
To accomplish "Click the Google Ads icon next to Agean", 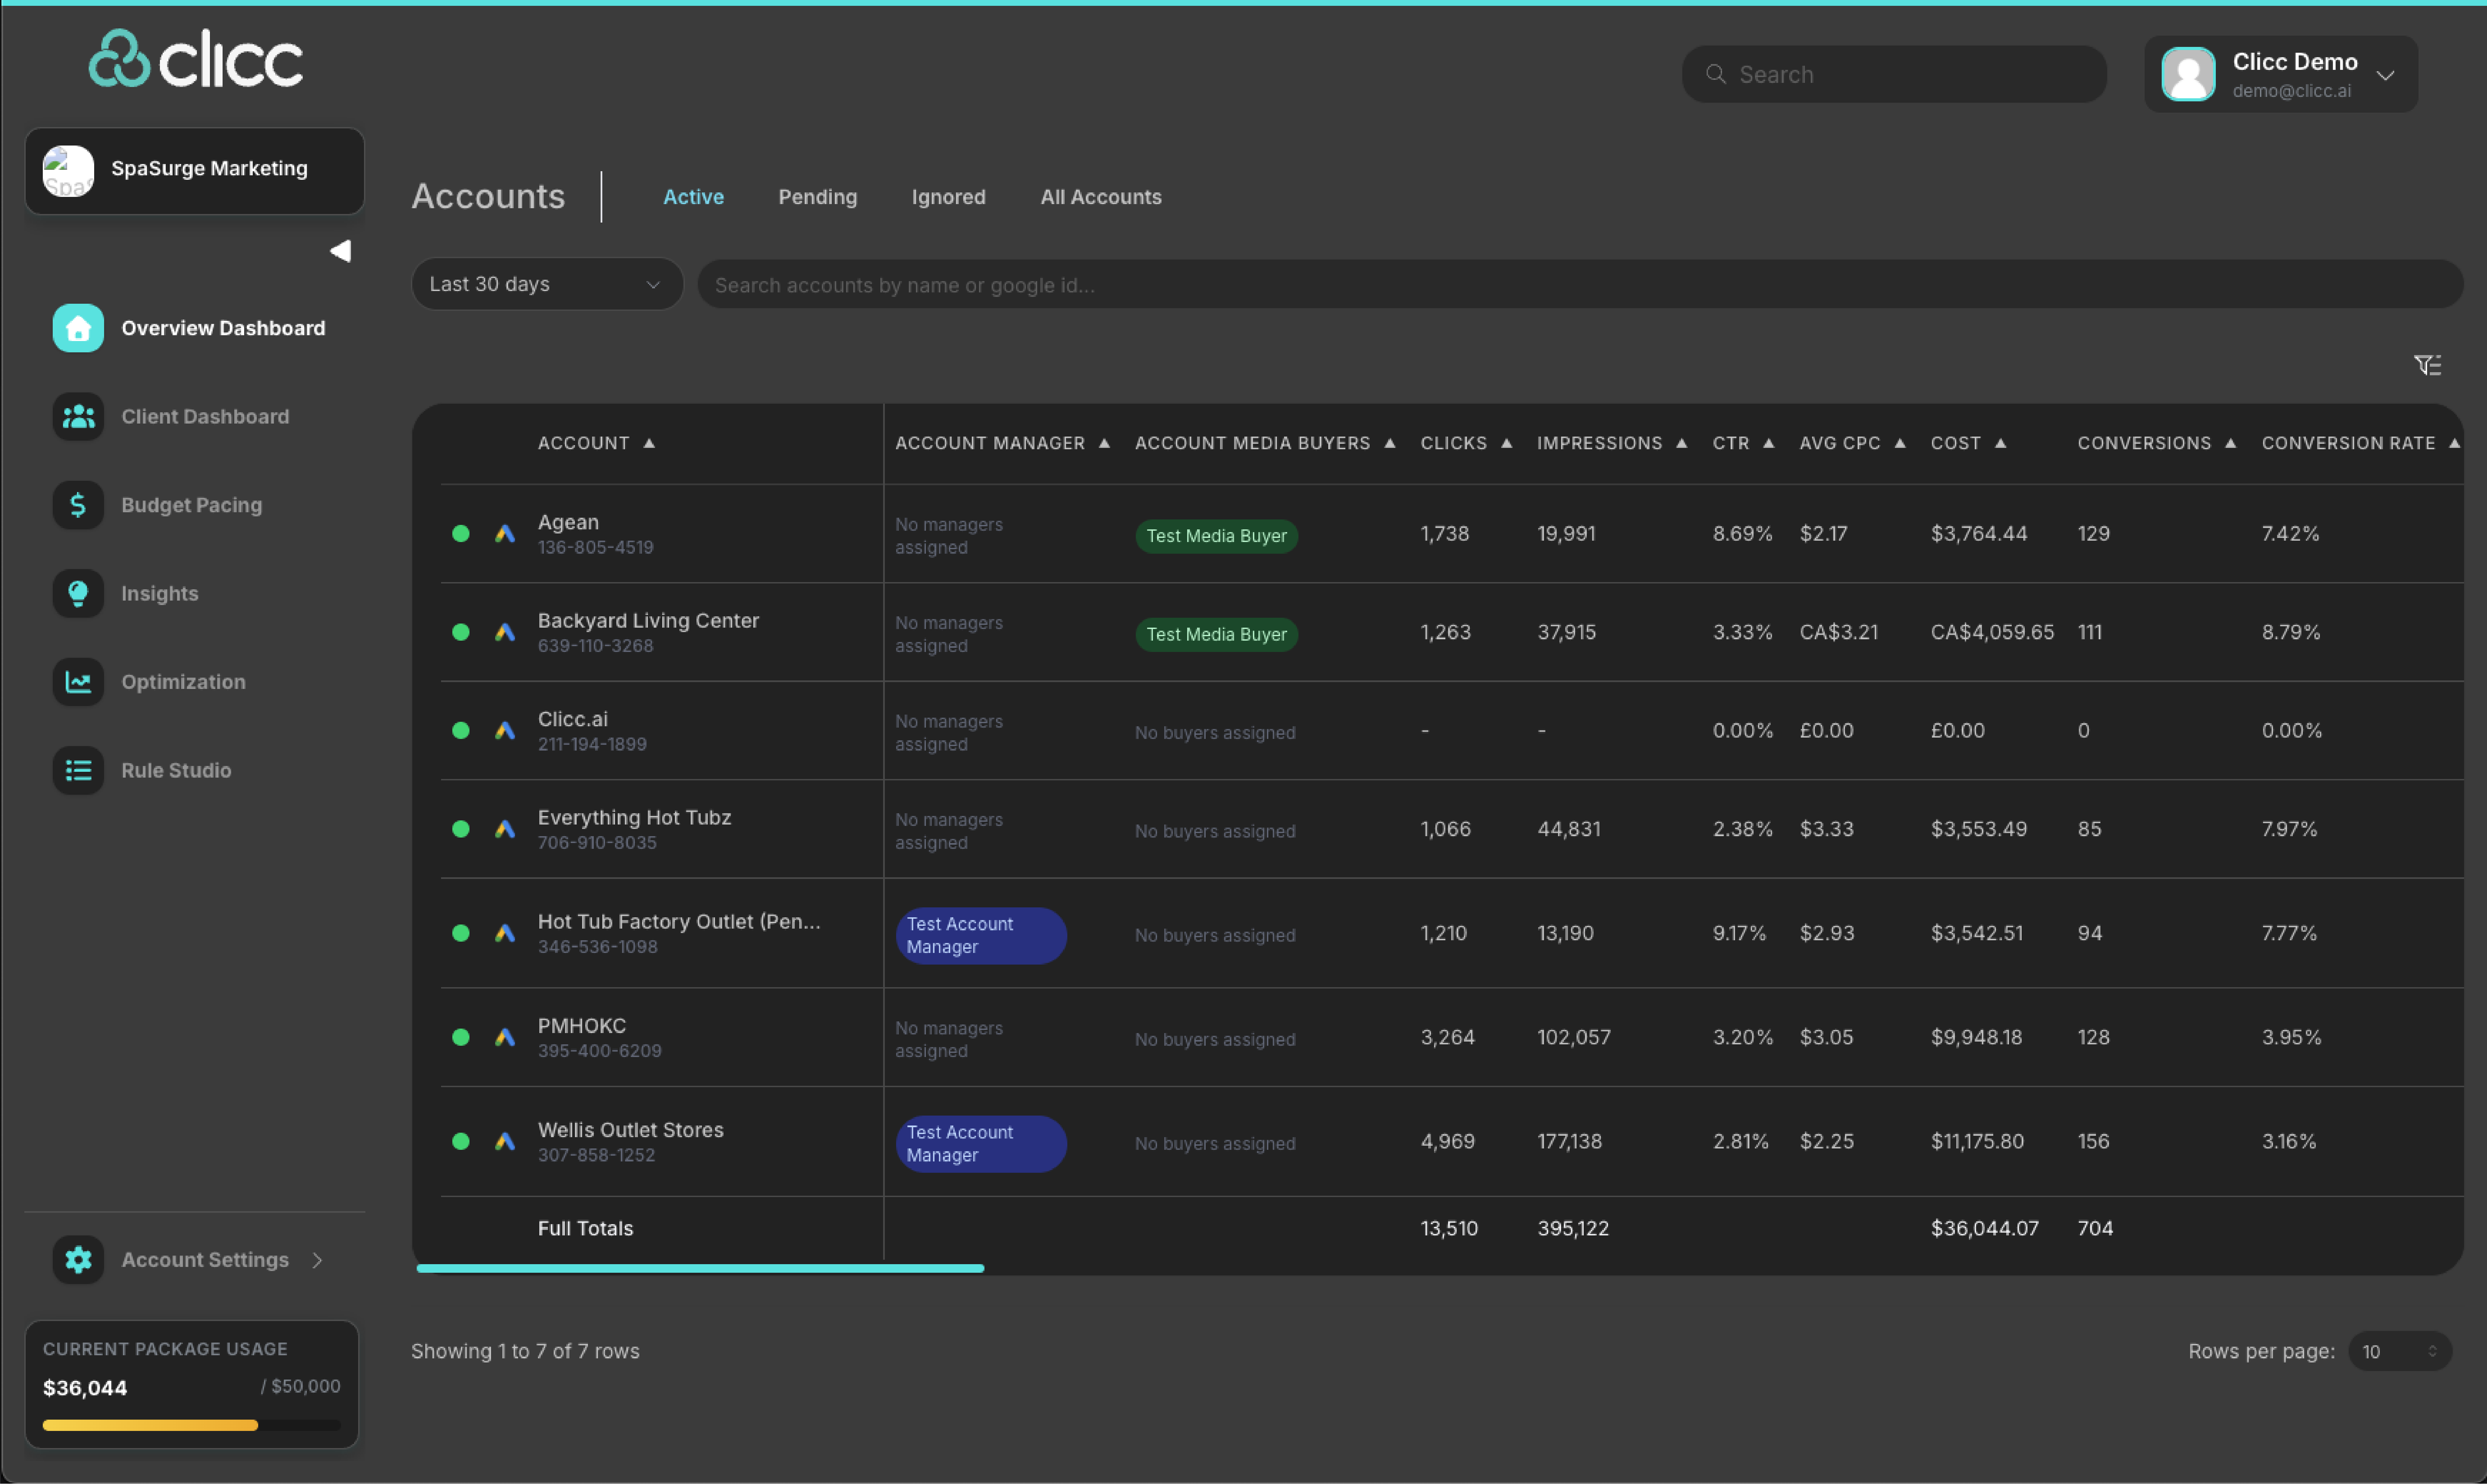I will coord(505,534).
